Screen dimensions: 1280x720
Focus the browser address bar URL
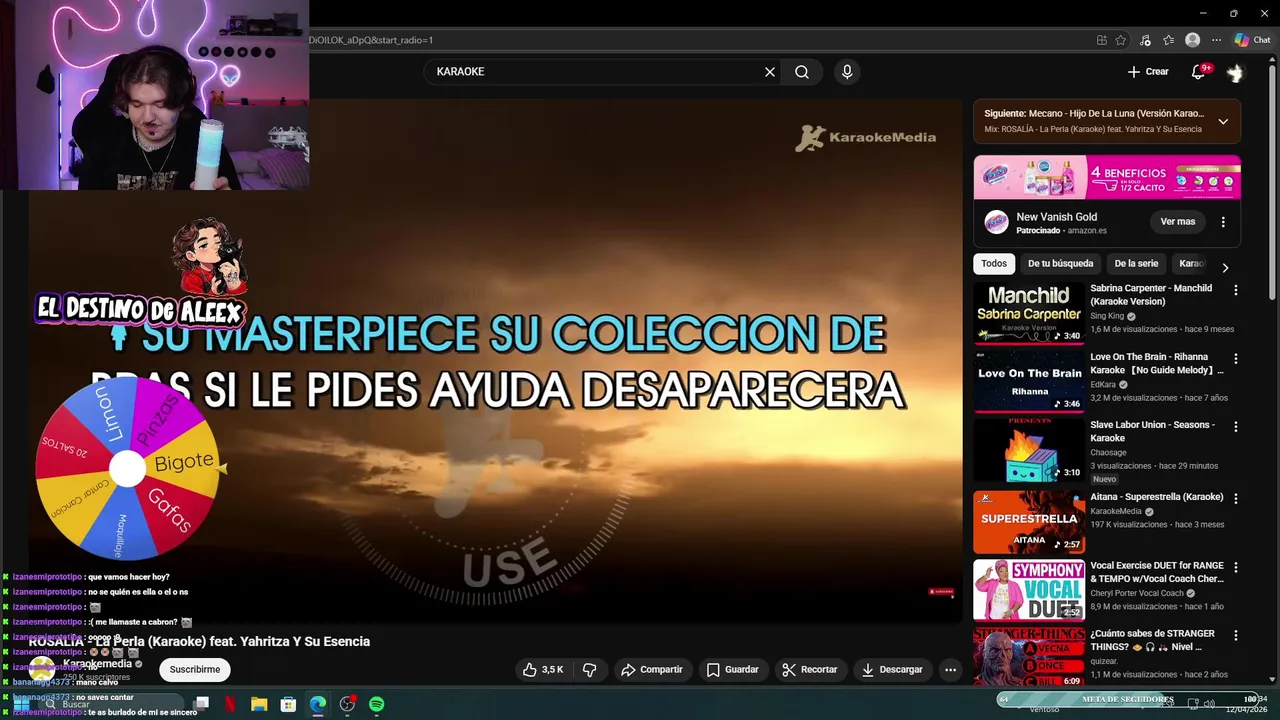tap(700, 40)
